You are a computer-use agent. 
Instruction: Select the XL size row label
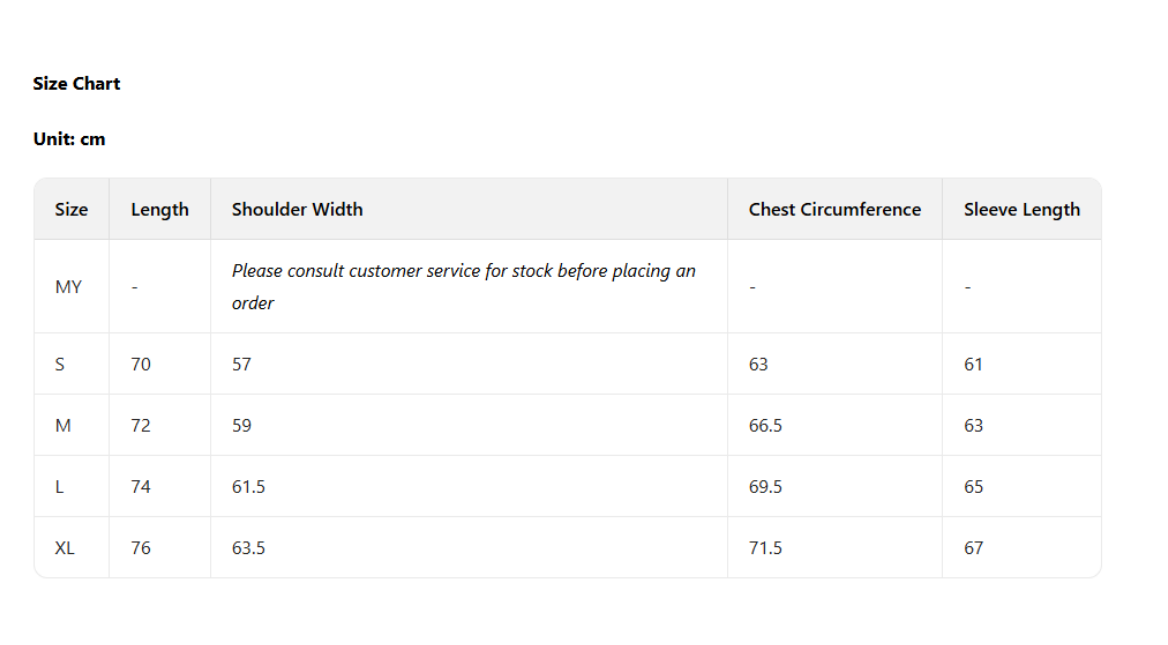click(64, 548)
